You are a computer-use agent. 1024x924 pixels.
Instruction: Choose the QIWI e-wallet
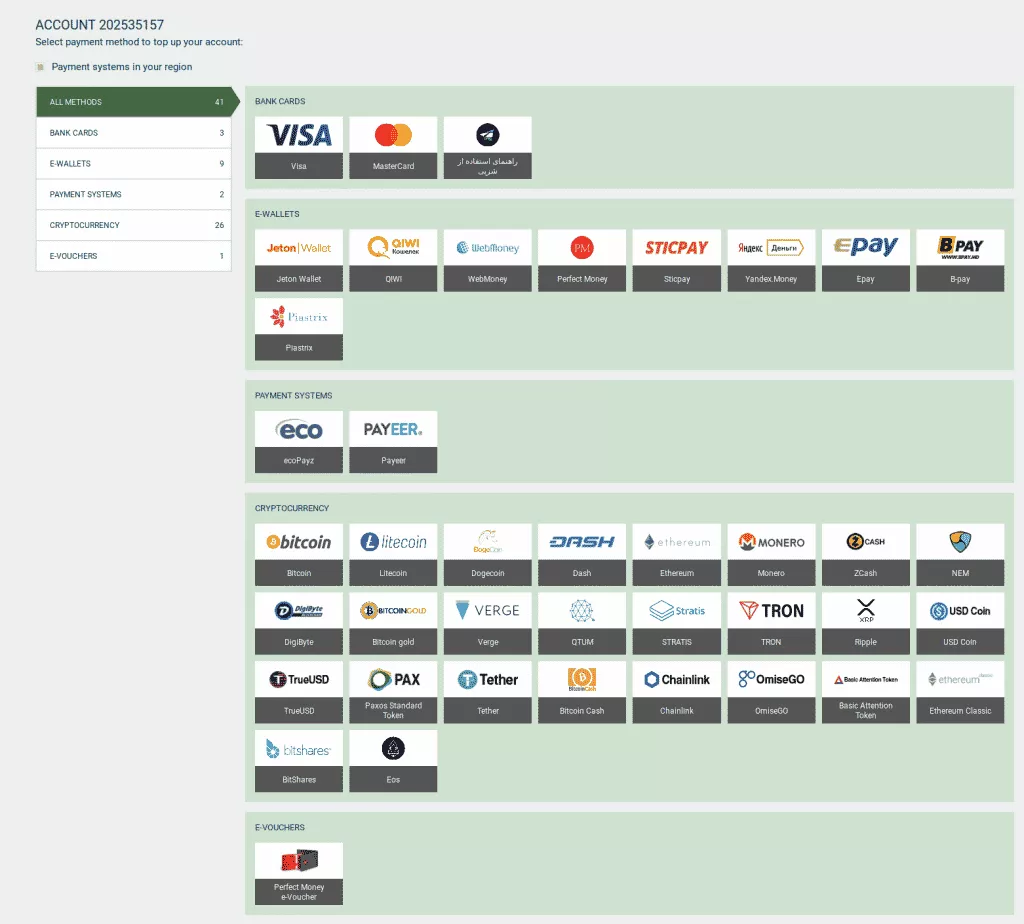coord(393,260)
